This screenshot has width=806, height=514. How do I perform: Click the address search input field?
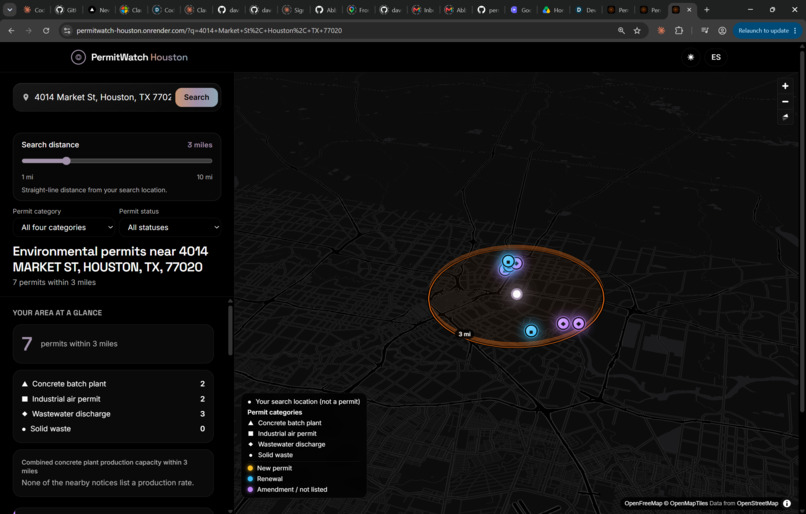click(x=102, y=97)
